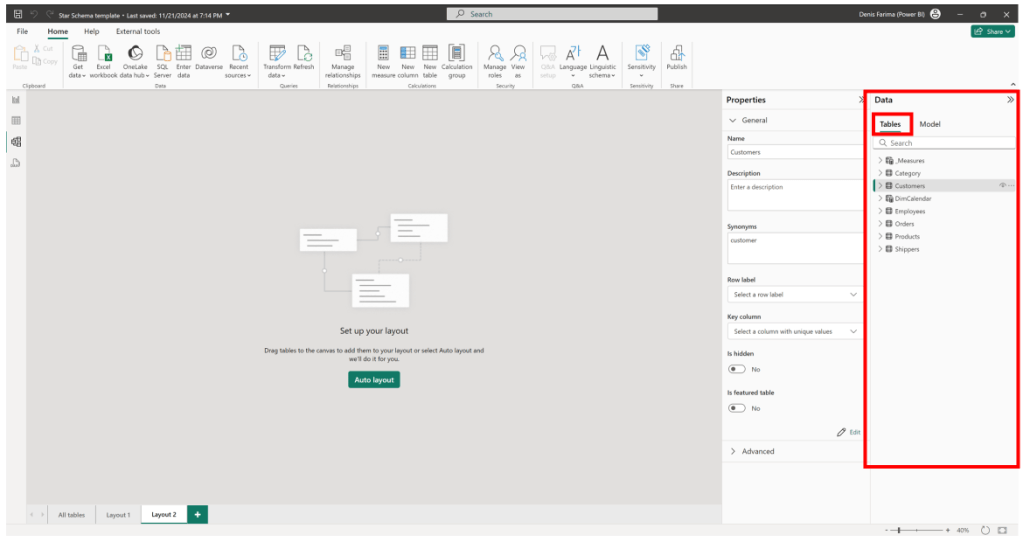Viewport: 1023px width, 542px height.
Task: Switch to Report view in left sidebar
Action: [16, 100]
